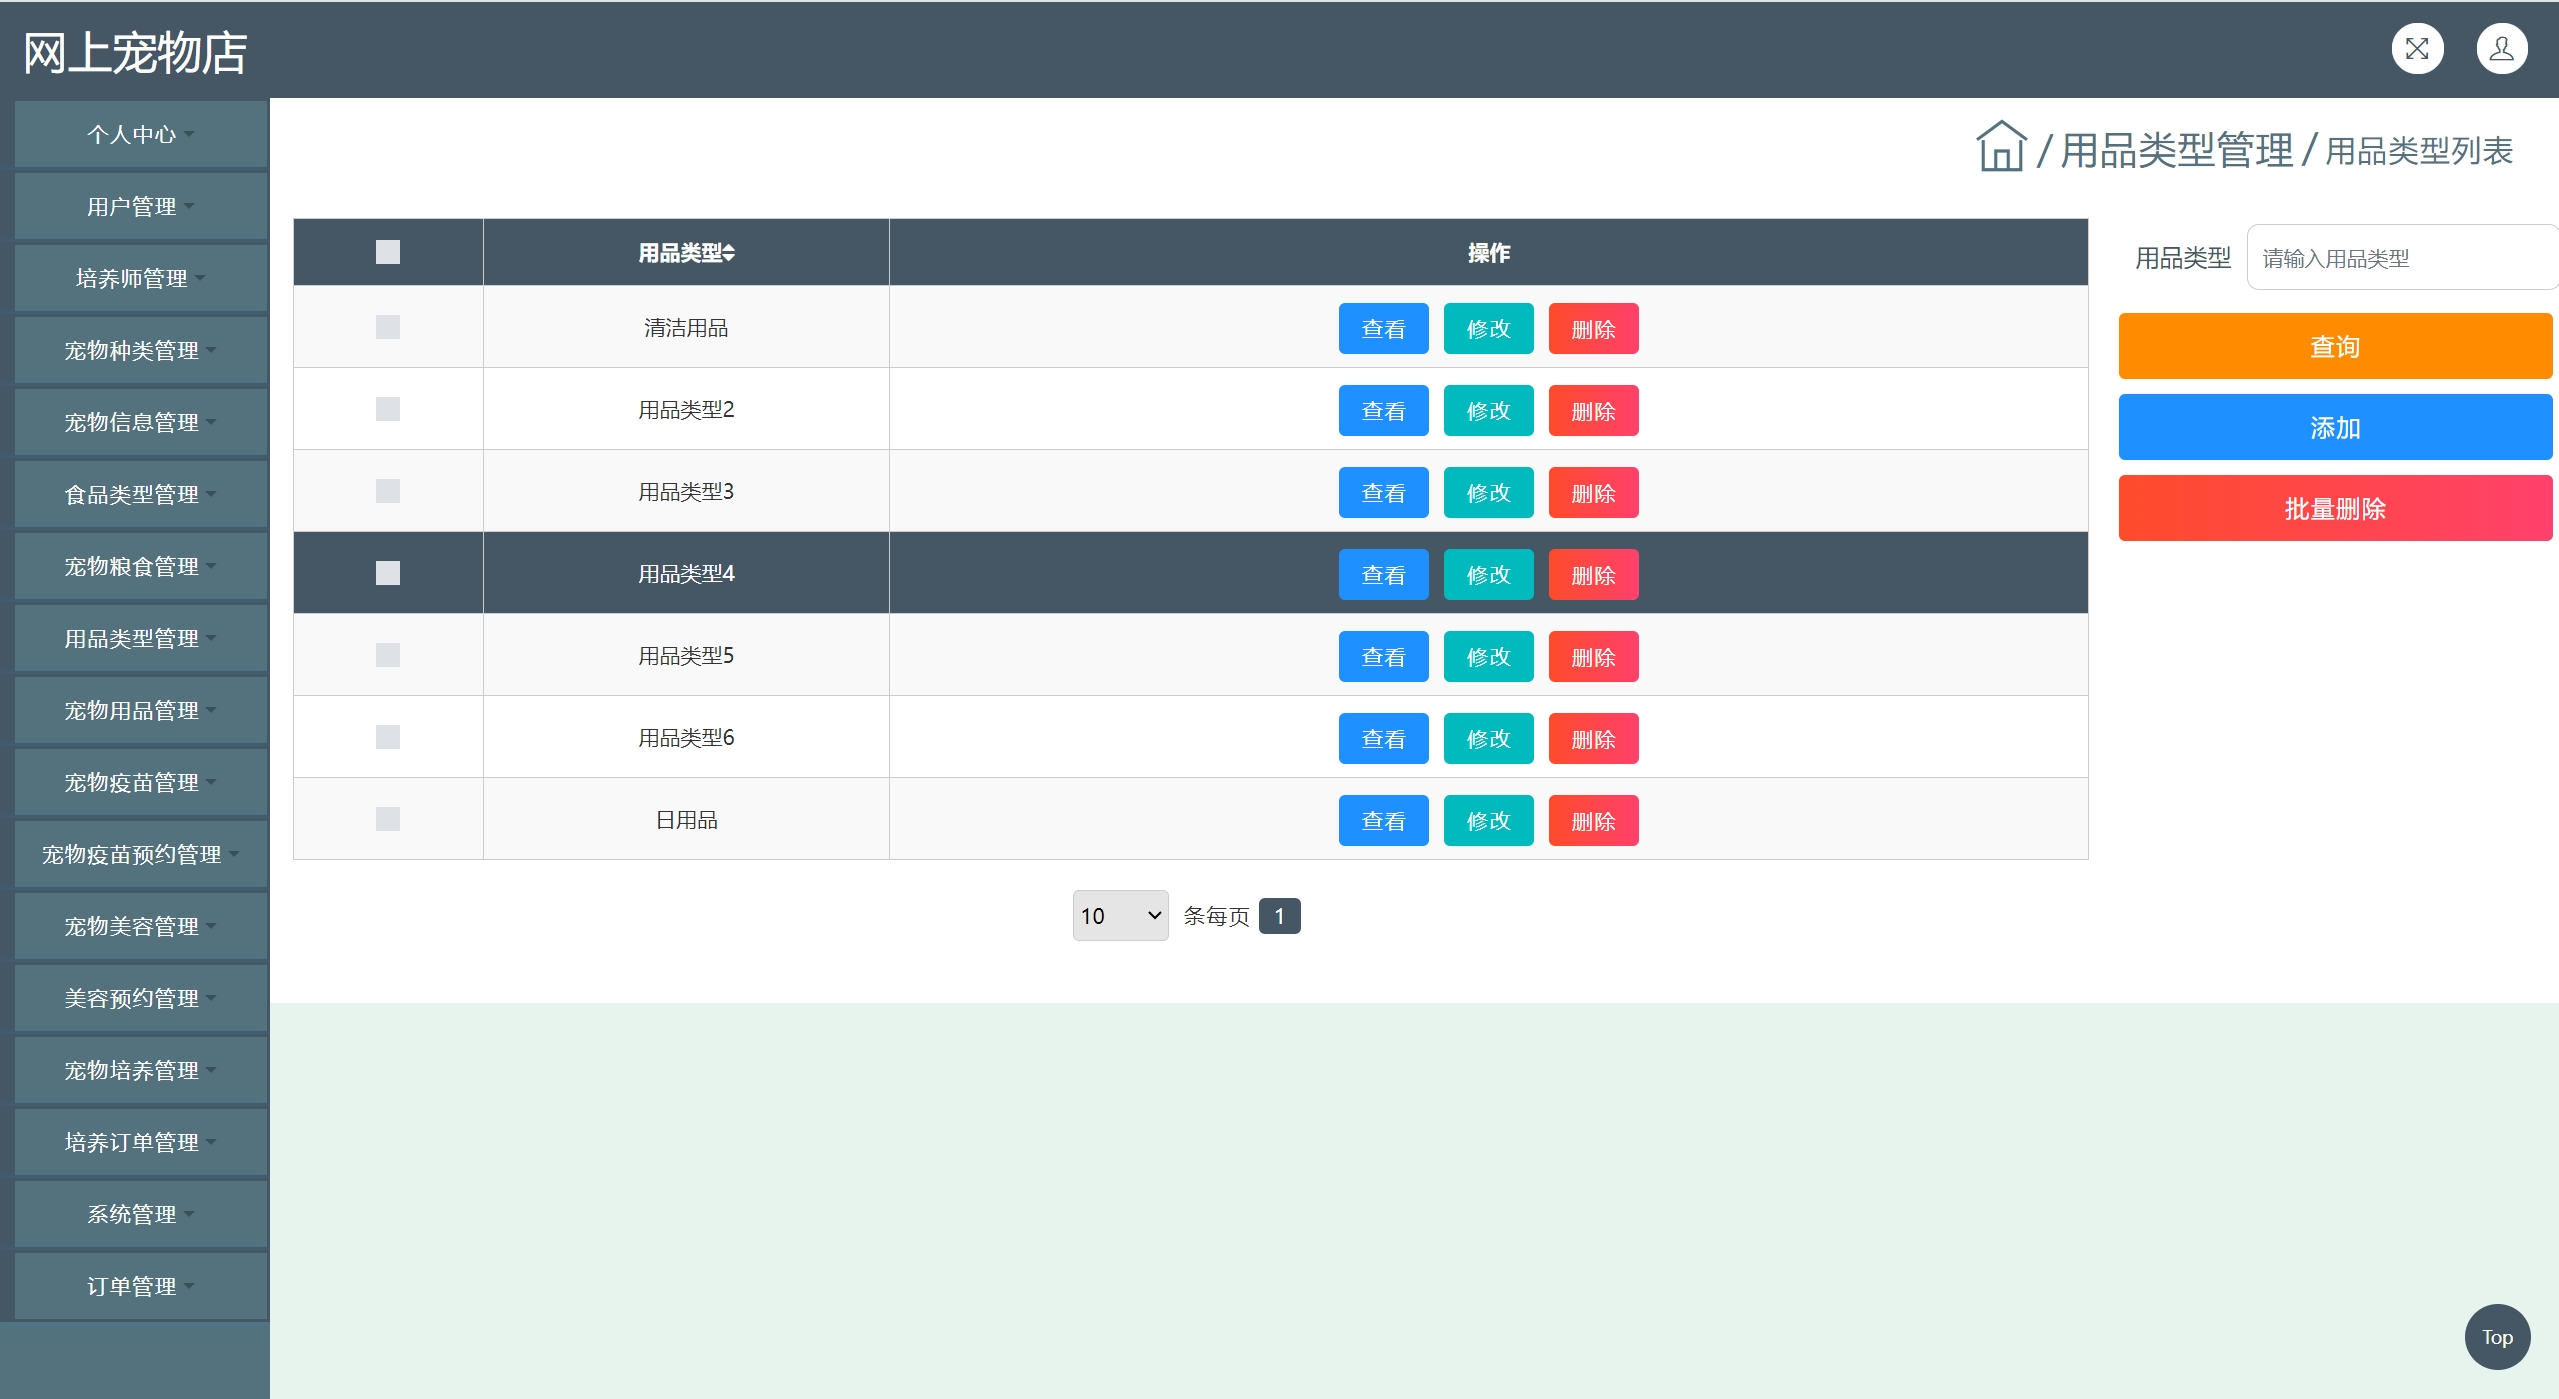The image size is (2559, 1399).
Task: Tick the select-all checkbox in table header
Action: (387, 252)
